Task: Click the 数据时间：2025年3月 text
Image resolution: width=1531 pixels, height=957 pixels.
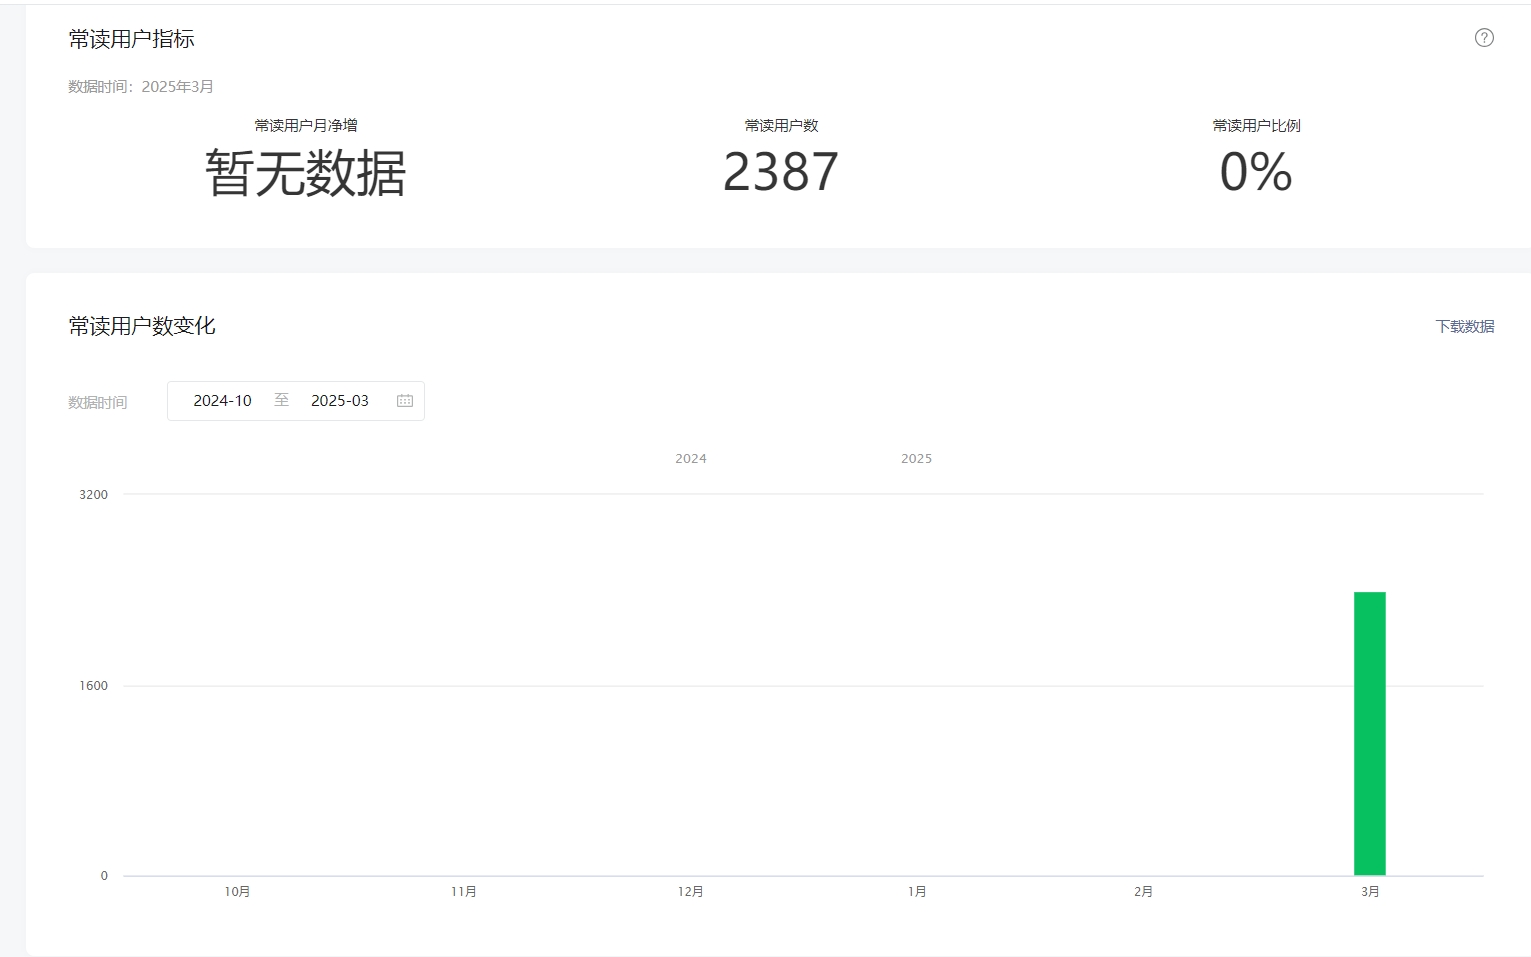Action: point(141,87)
